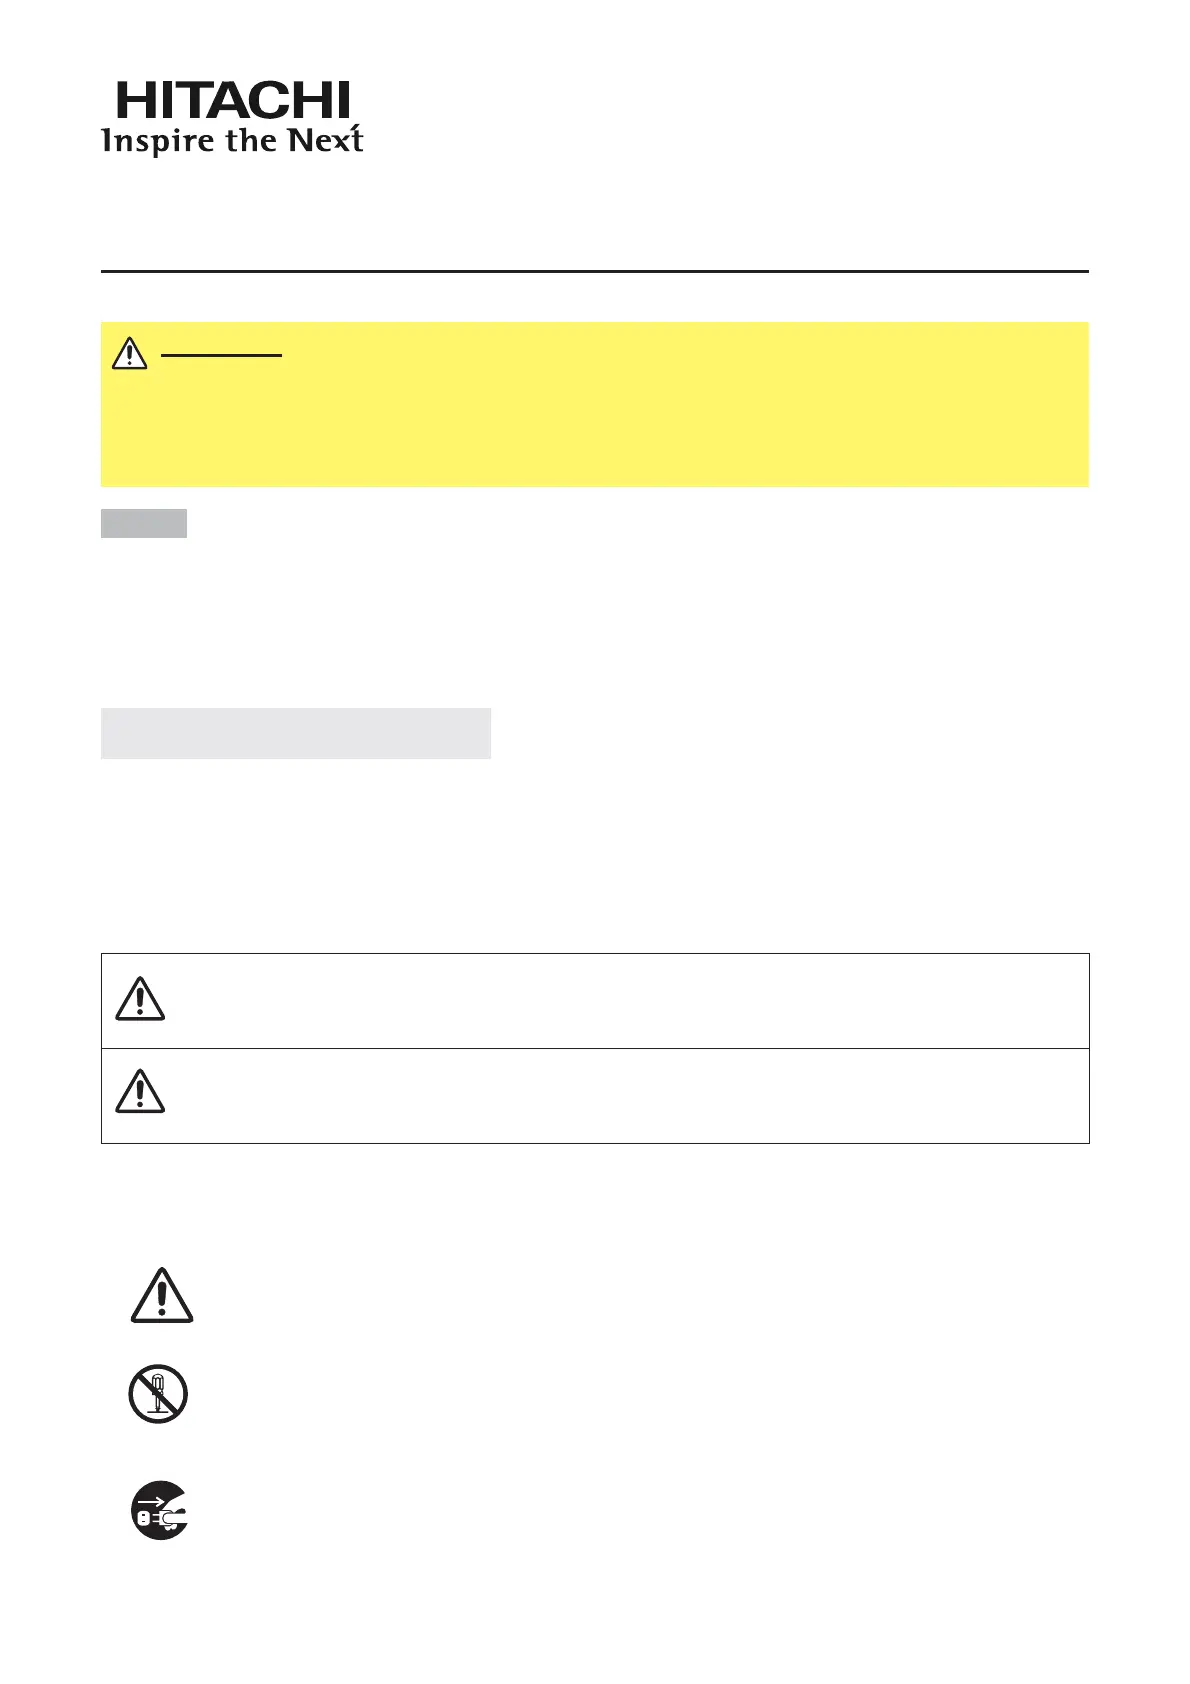1190x1684 pixels.
Task: Click the 'Inspire the Next' tagline
Action: click(x=232, y=141)
